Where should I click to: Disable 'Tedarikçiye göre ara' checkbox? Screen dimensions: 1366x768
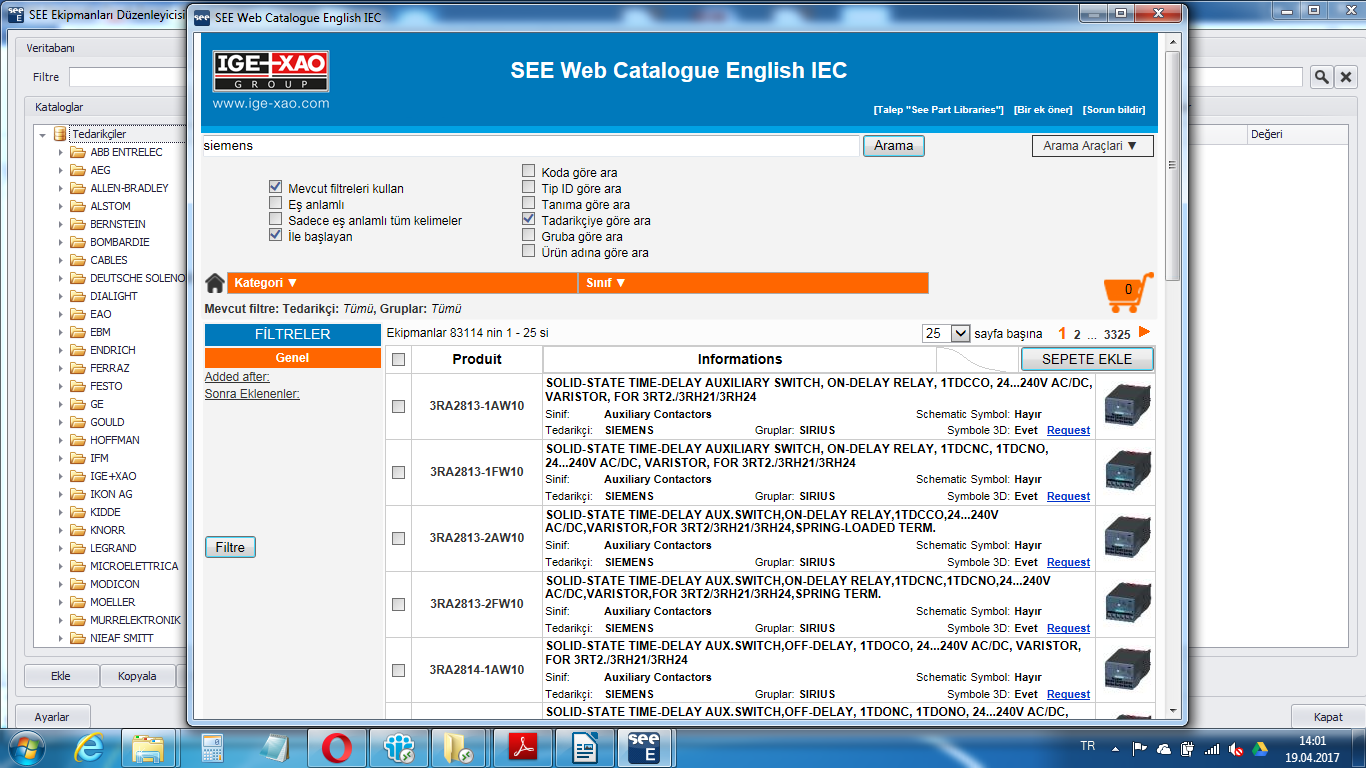tap(529, 220)
